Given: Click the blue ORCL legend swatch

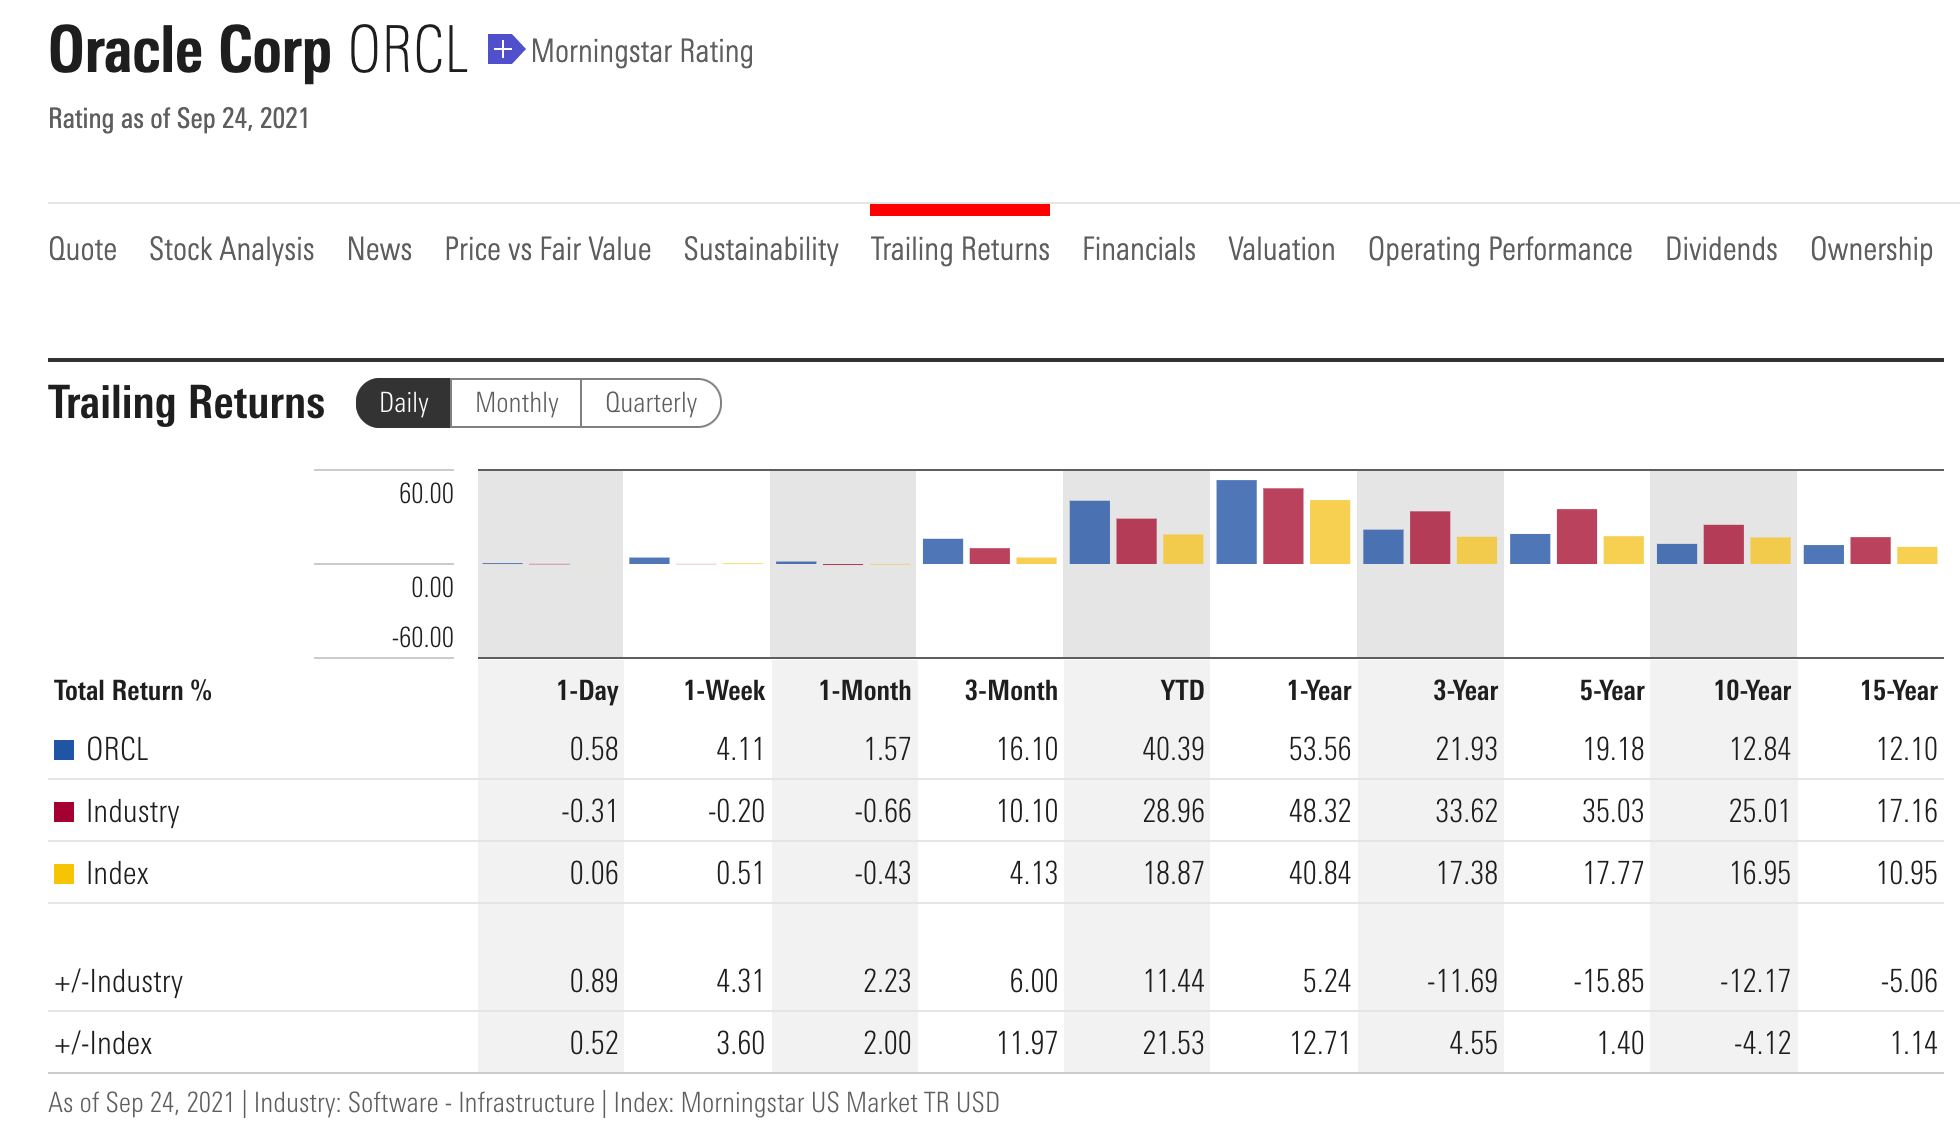Looking at the screenshot, I should coord(64,750).
